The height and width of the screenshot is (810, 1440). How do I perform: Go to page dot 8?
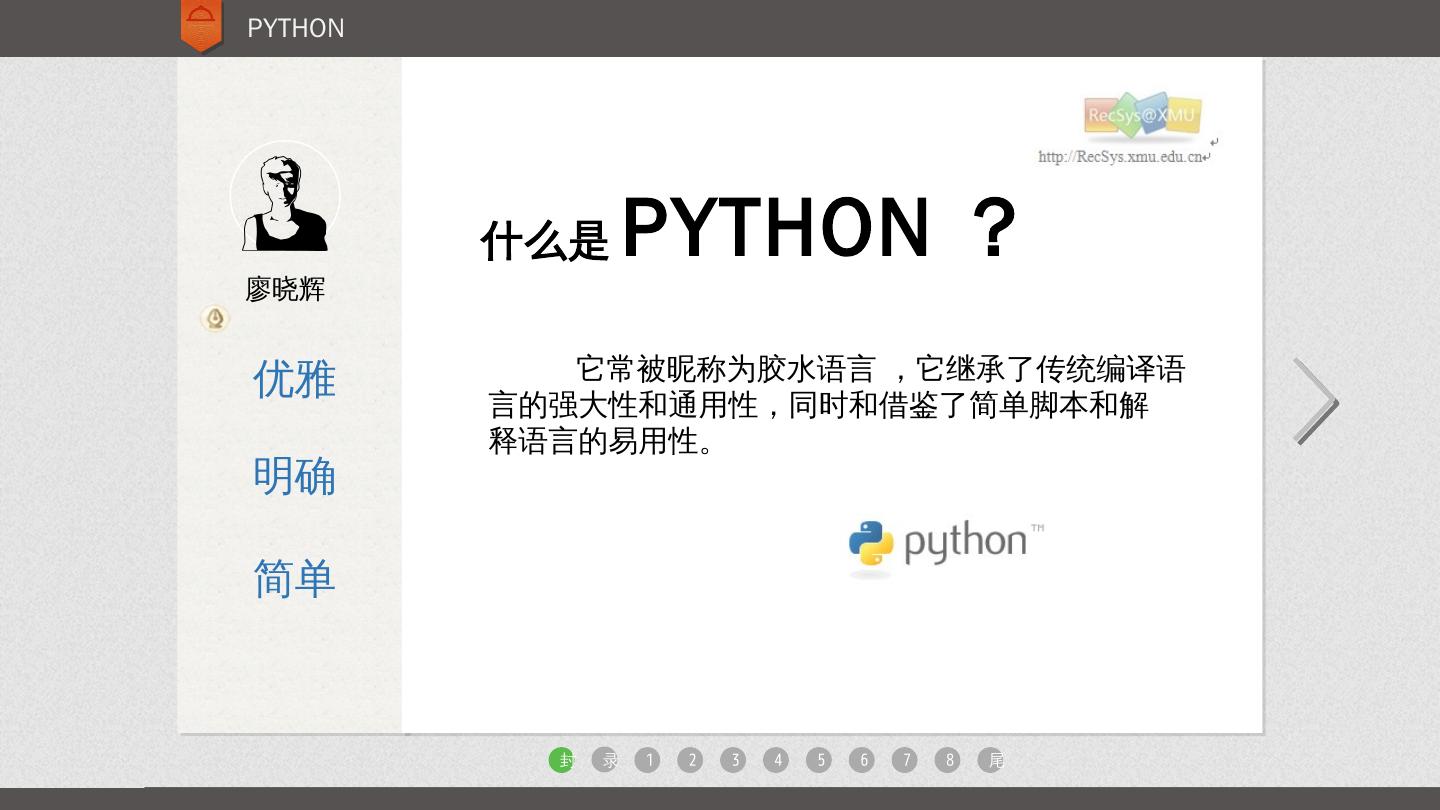click(949, 760)
